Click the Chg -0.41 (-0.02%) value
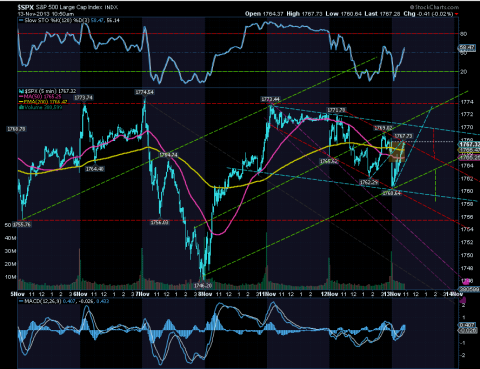This screenshot has width=480, height=369. pos(428,14)
